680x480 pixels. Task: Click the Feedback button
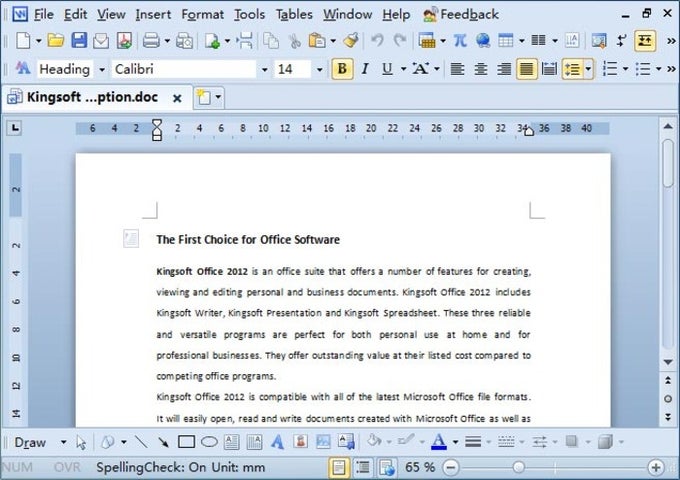461,14
